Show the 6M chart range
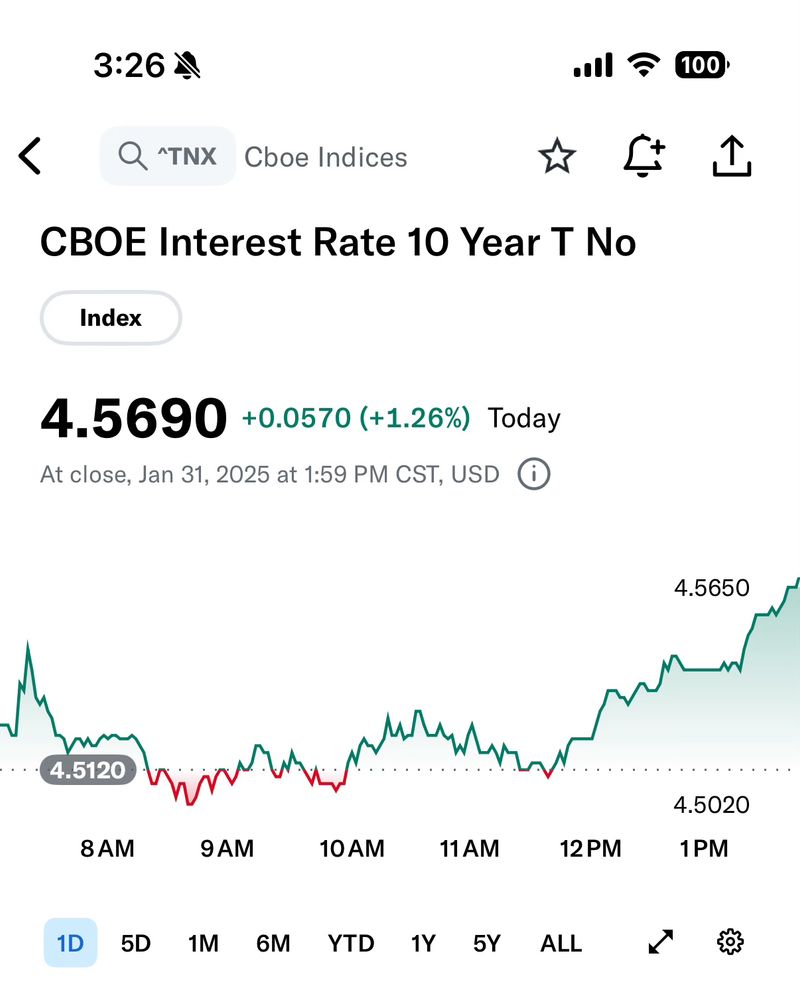 tap(273, 943)
